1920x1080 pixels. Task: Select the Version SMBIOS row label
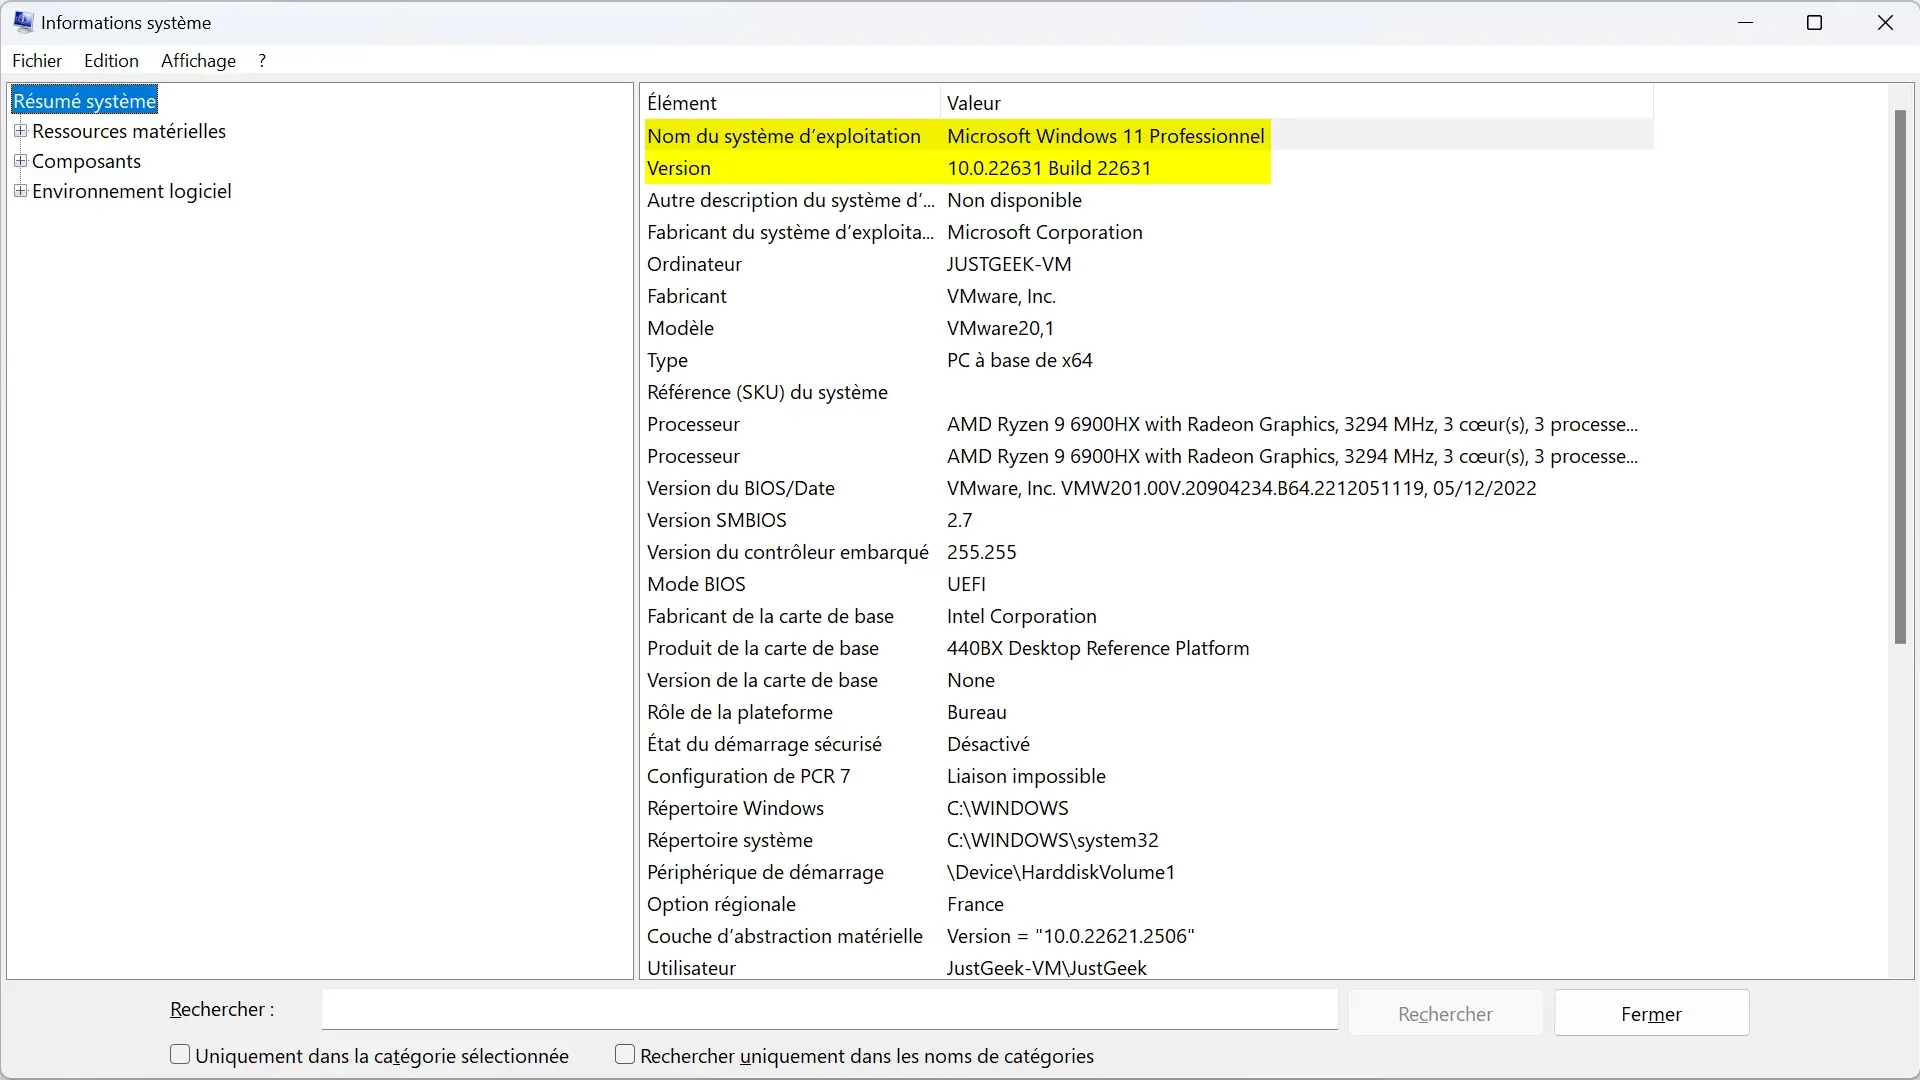716,520
